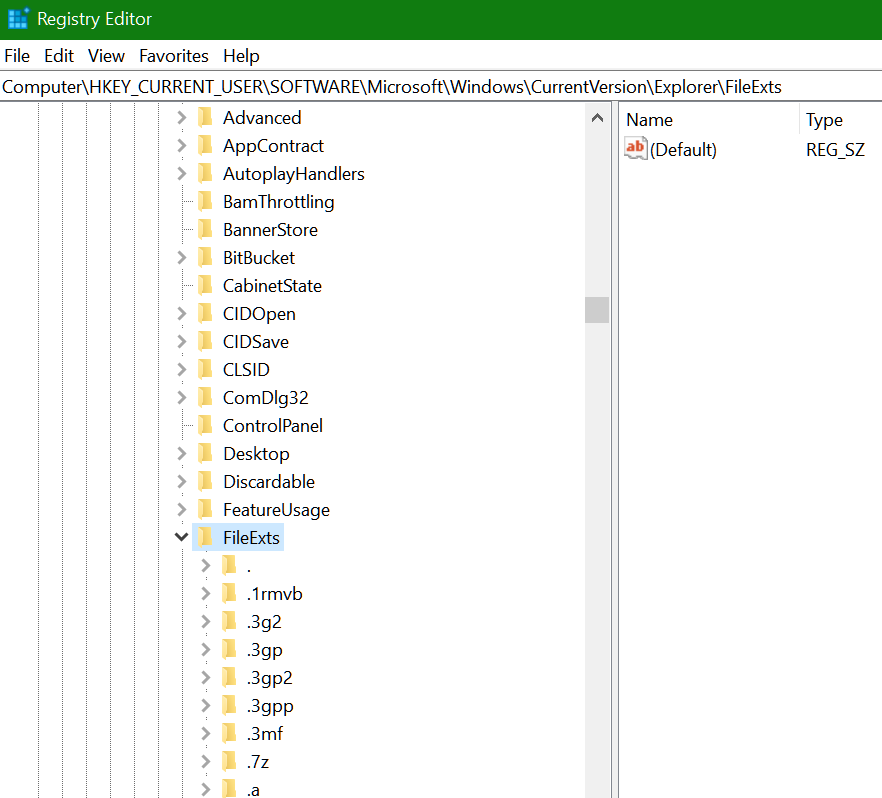
Task: Expand the .1rmvb subkey
Action: click(x=205, y=593)
